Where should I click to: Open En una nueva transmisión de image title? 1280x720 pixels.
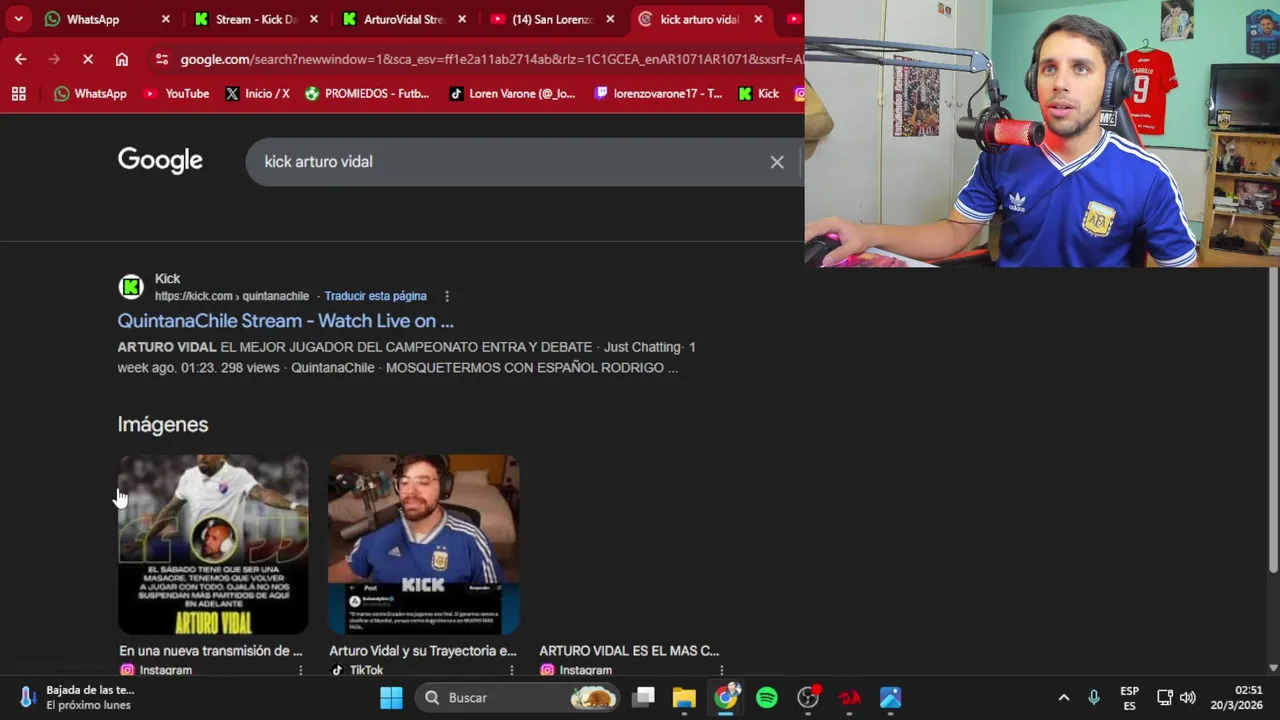(210, 651)
